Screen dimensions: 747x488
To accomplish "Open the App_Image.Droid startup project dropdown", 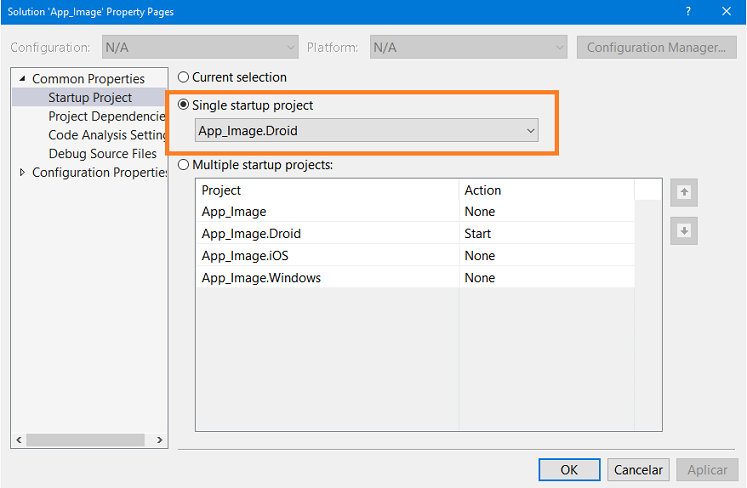I will tap(366, 131).
